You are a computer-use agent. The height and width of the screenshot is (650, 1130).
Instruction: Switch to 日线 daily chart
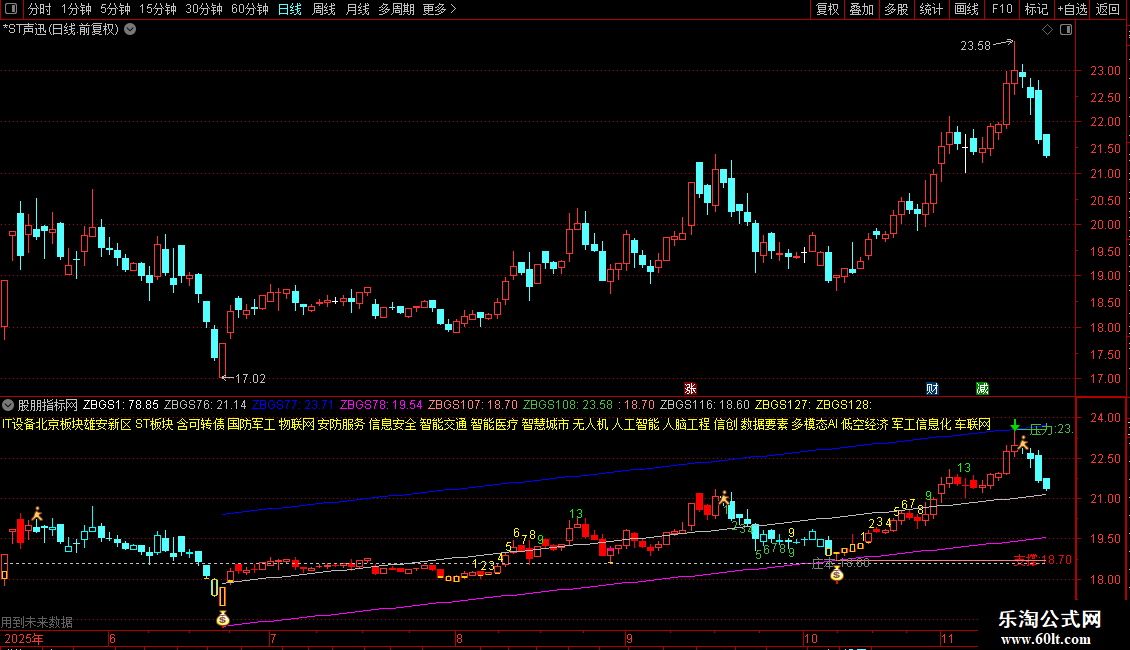[290, 9]
